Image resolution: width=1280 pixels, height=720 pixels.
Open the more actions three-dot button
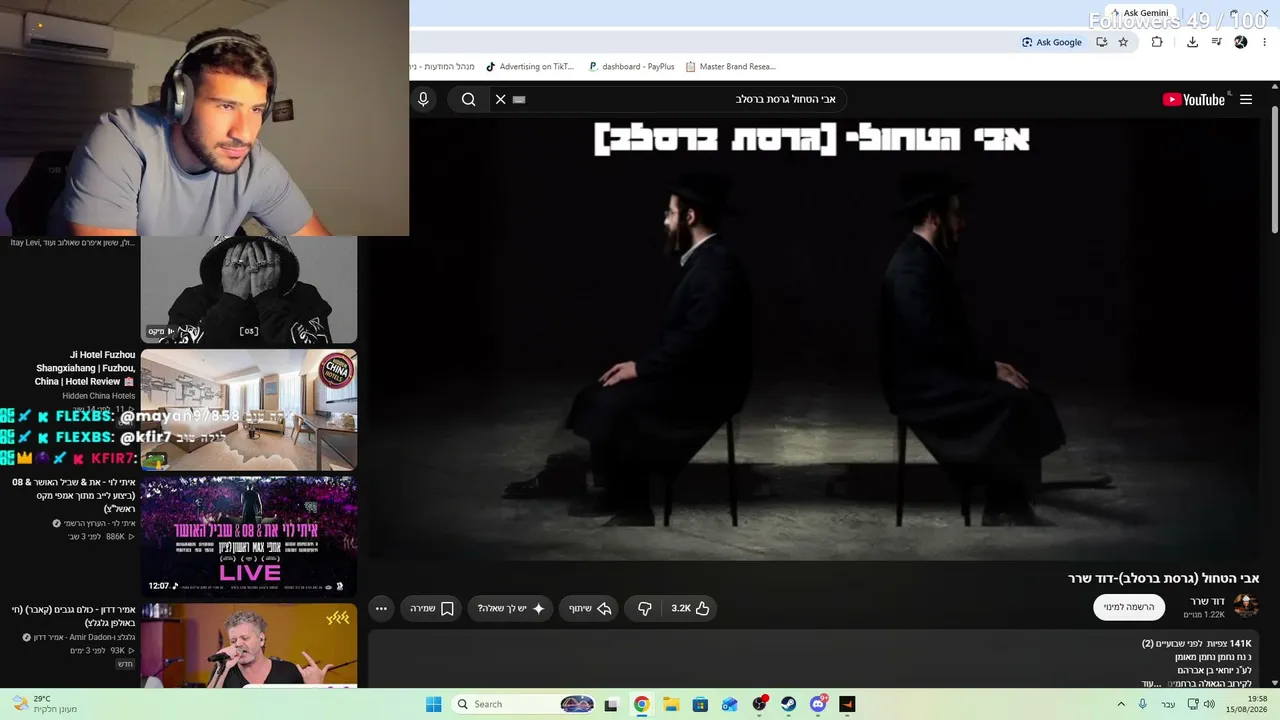point(381,608)
